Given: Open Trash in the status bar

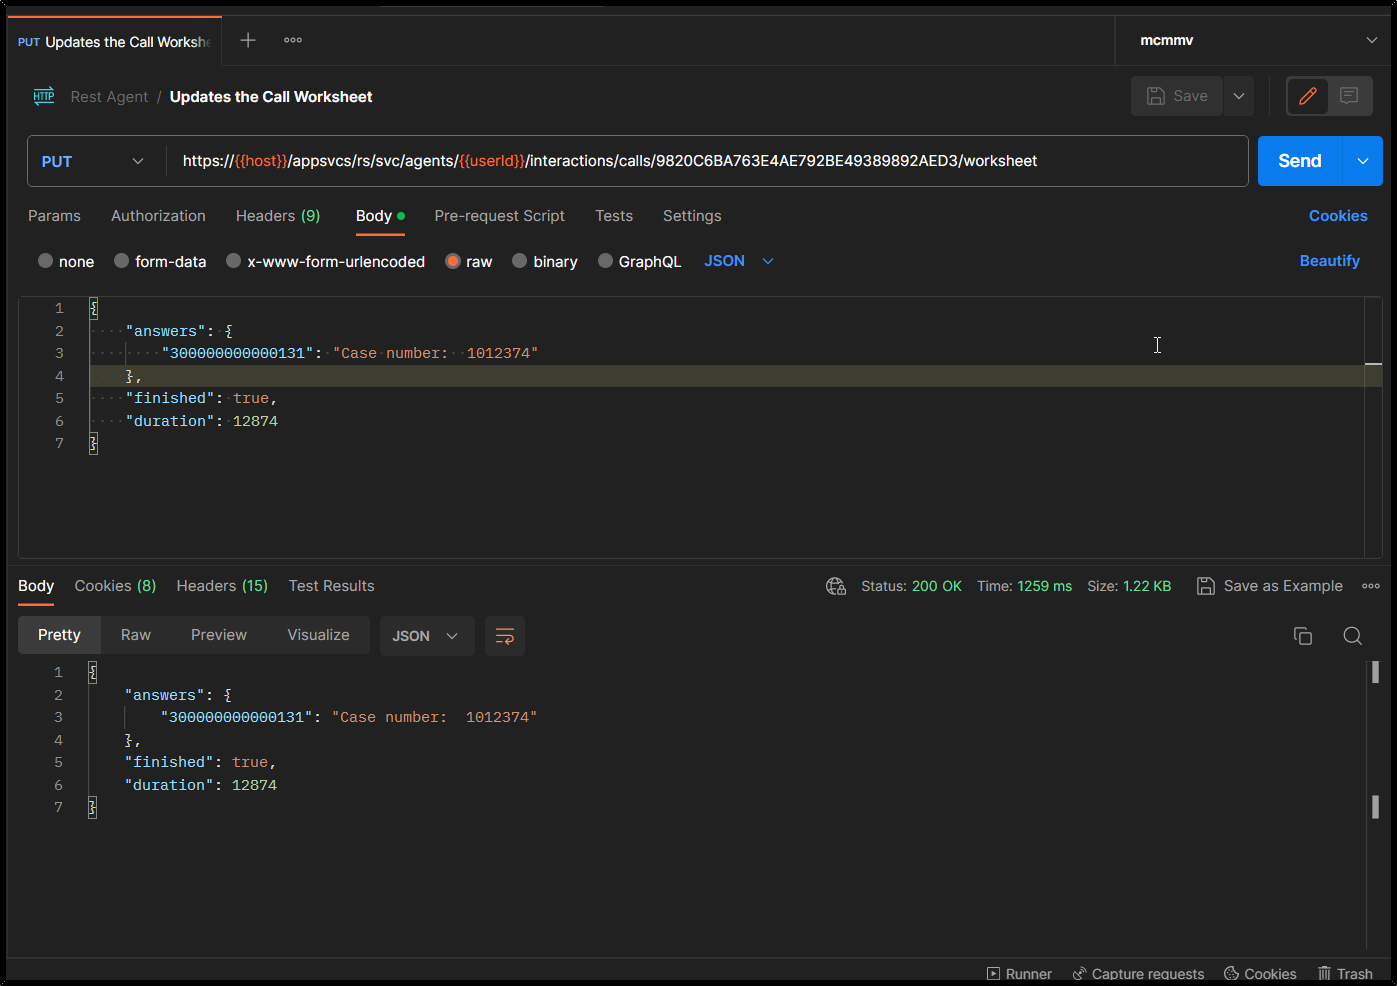Looking at the screenshot, I should click(x=1345, y=974).
